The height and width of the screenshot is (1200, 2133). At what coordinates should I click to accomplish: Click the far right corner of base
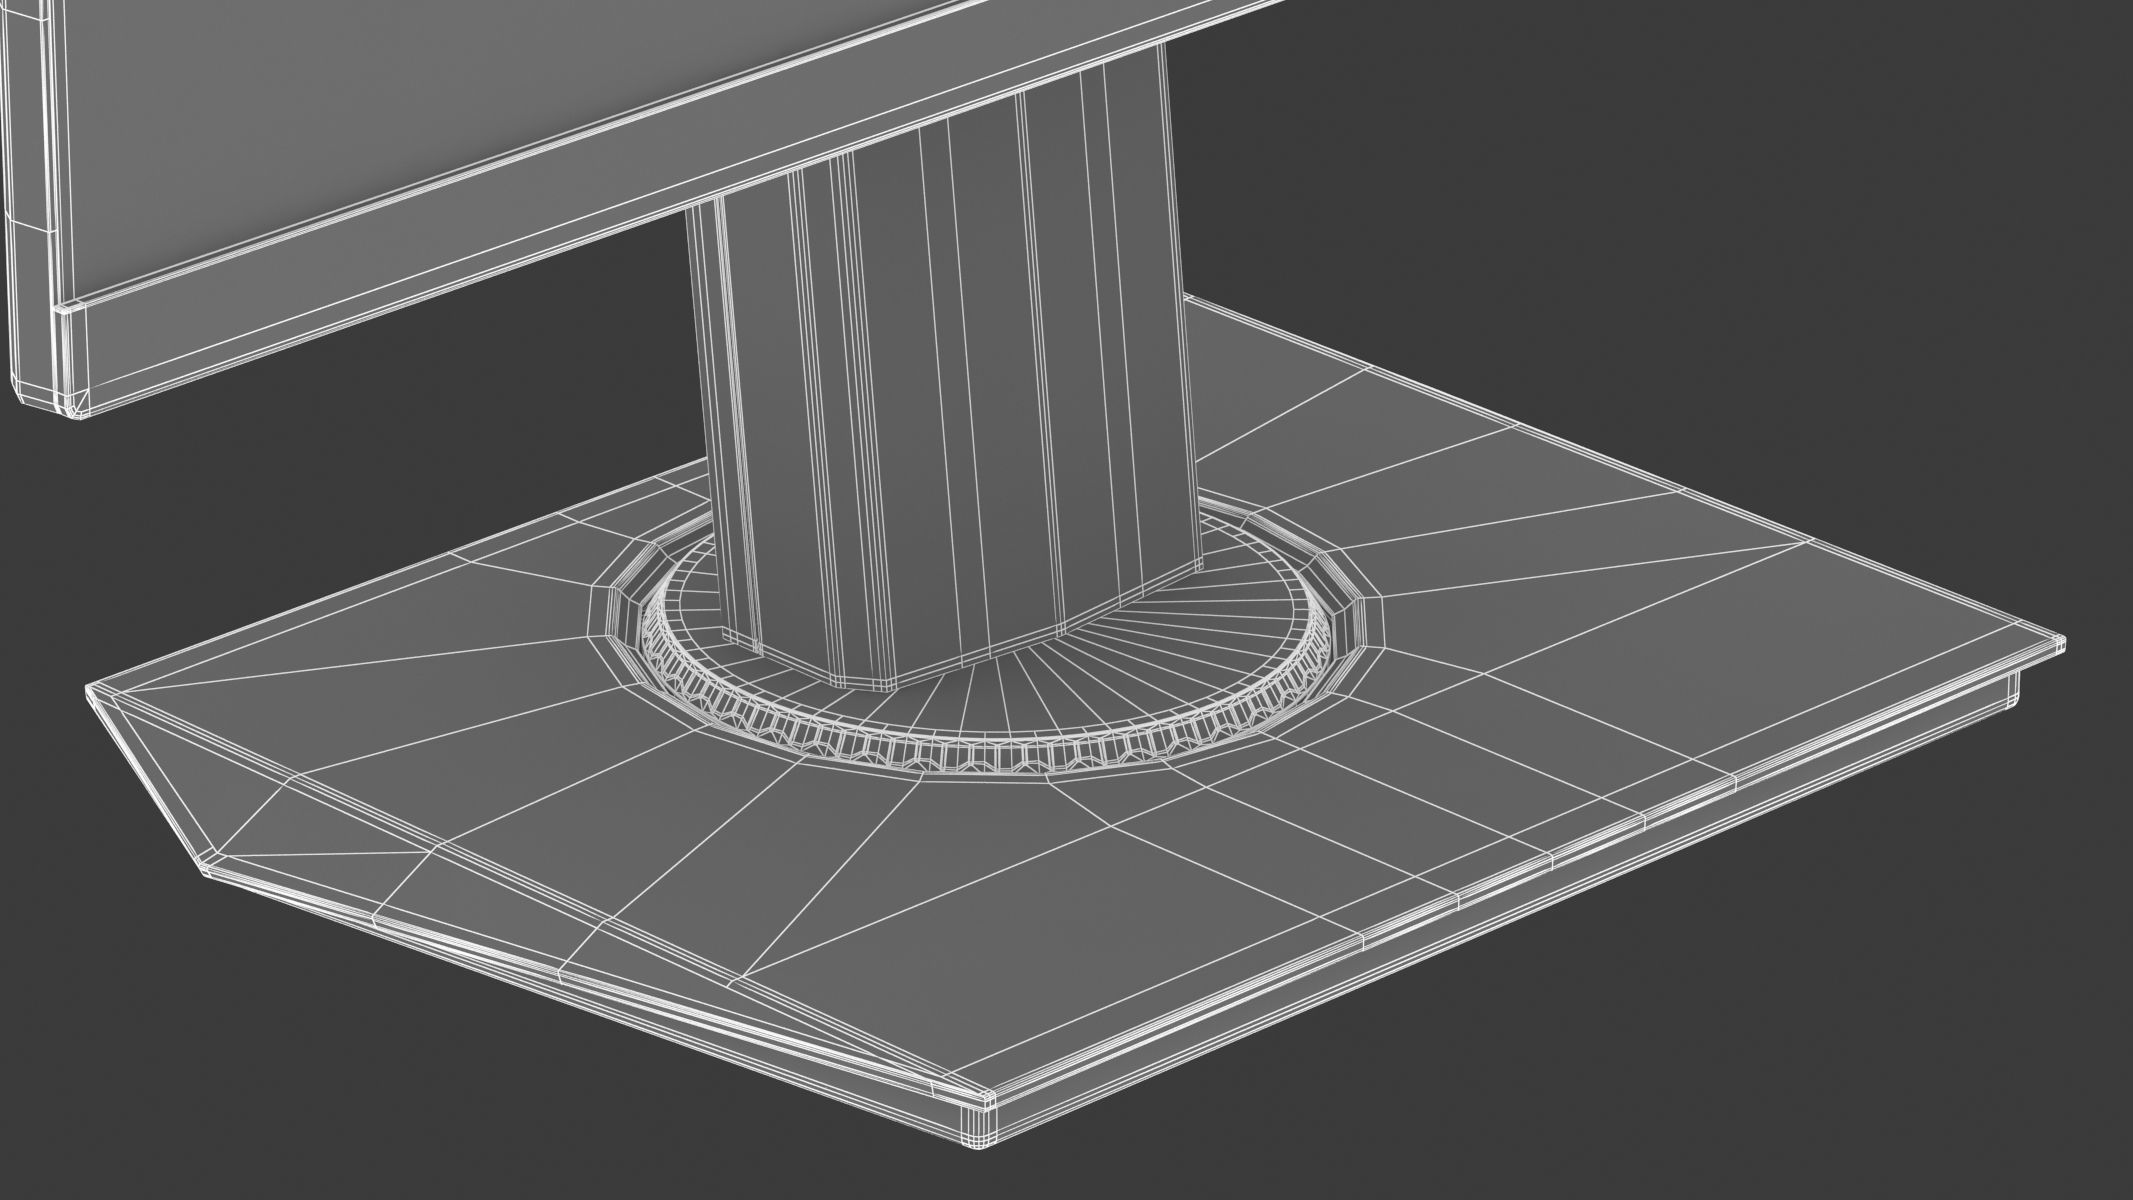pyautogui.click(x=2058, y=645)
